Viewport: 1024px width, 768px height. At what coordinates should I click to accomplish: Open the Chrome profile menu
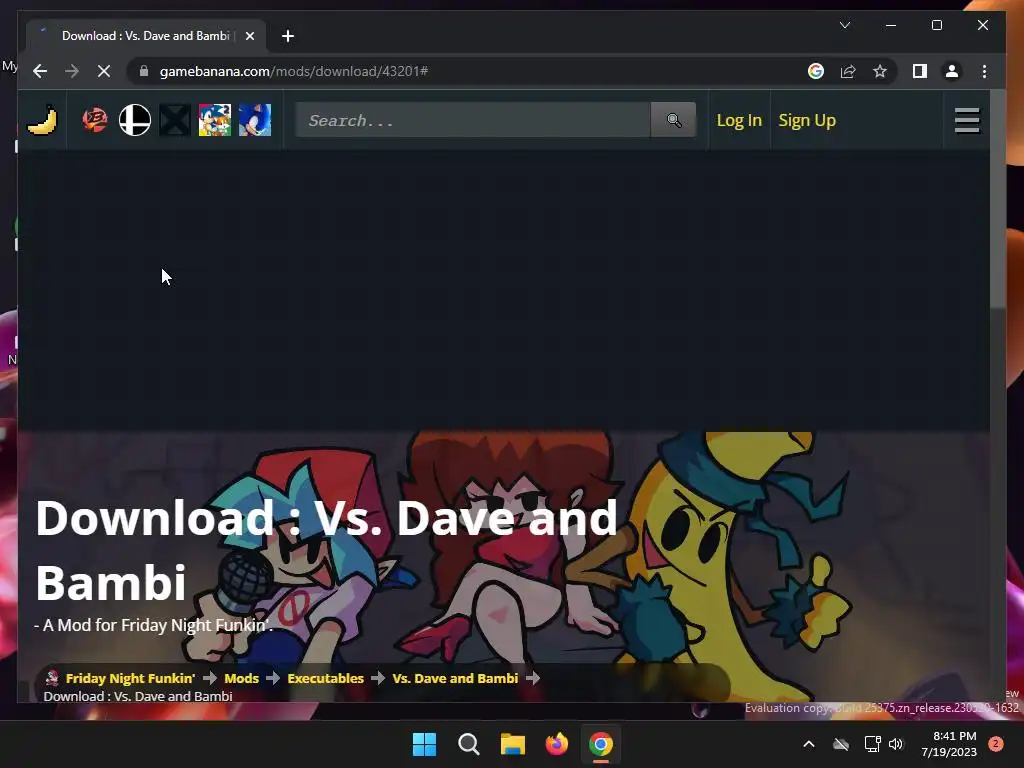click(x=952, y=71)
